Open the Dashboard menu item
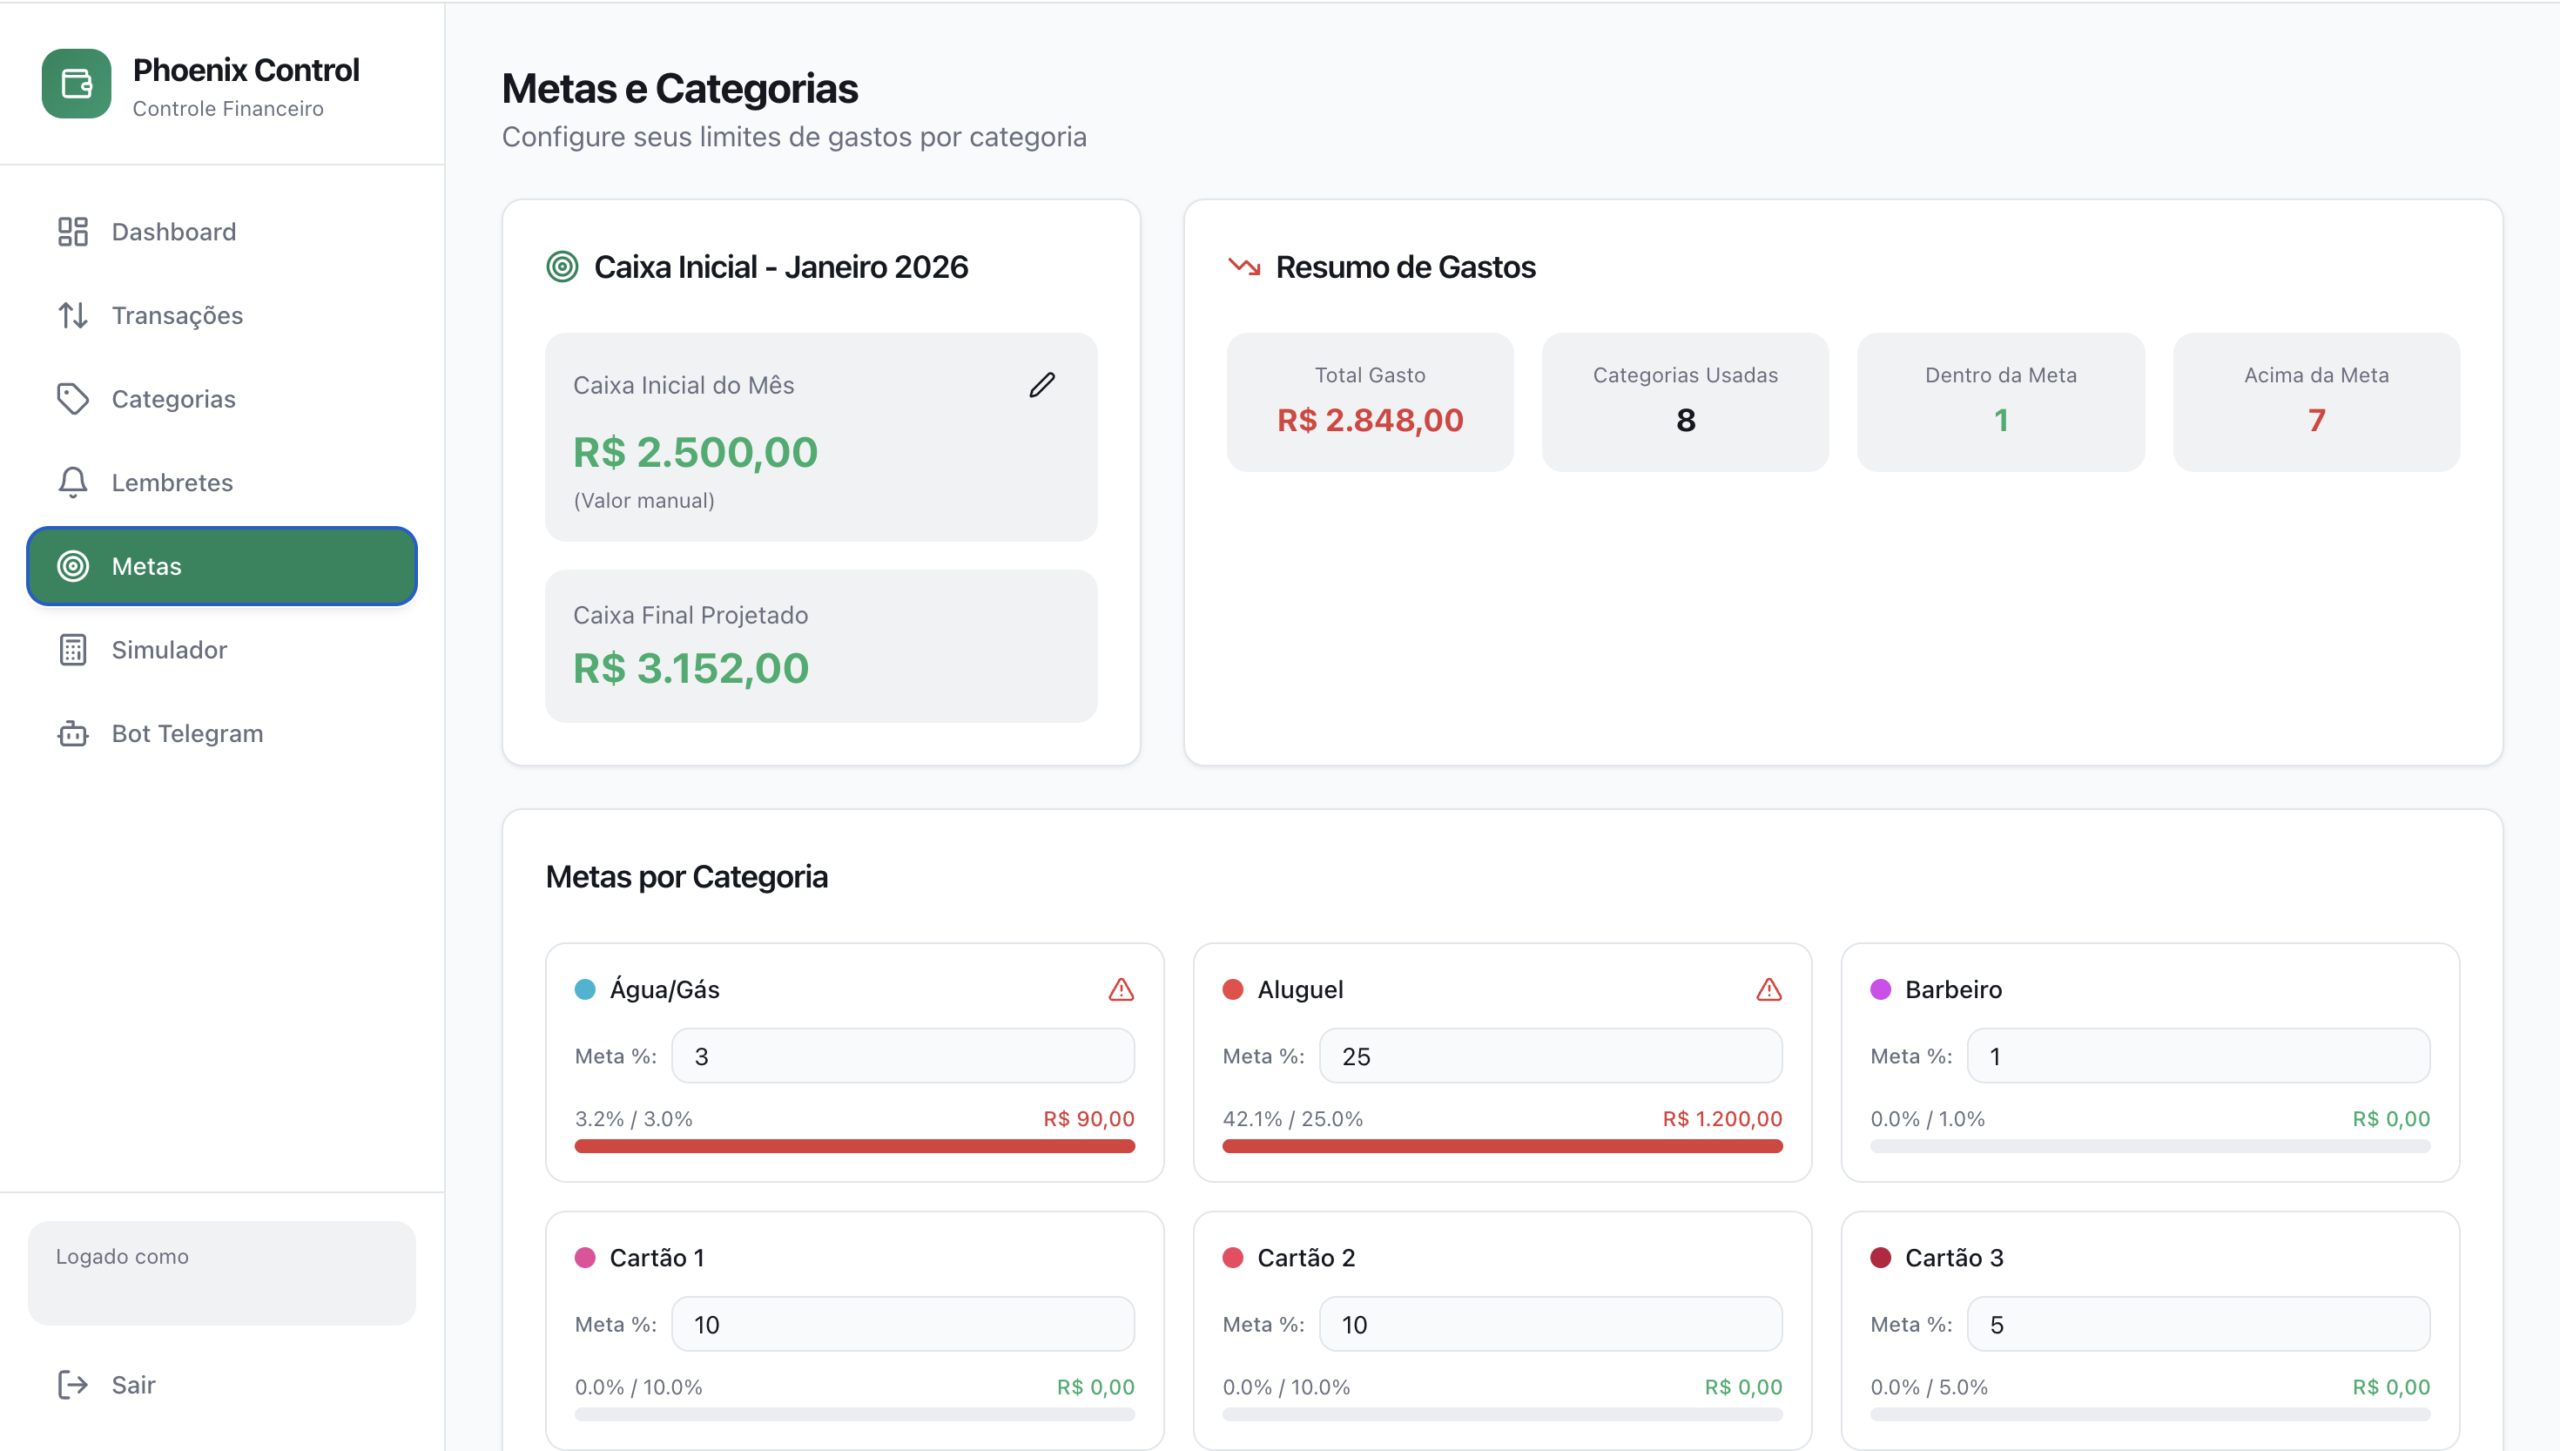 coord(222,232)
